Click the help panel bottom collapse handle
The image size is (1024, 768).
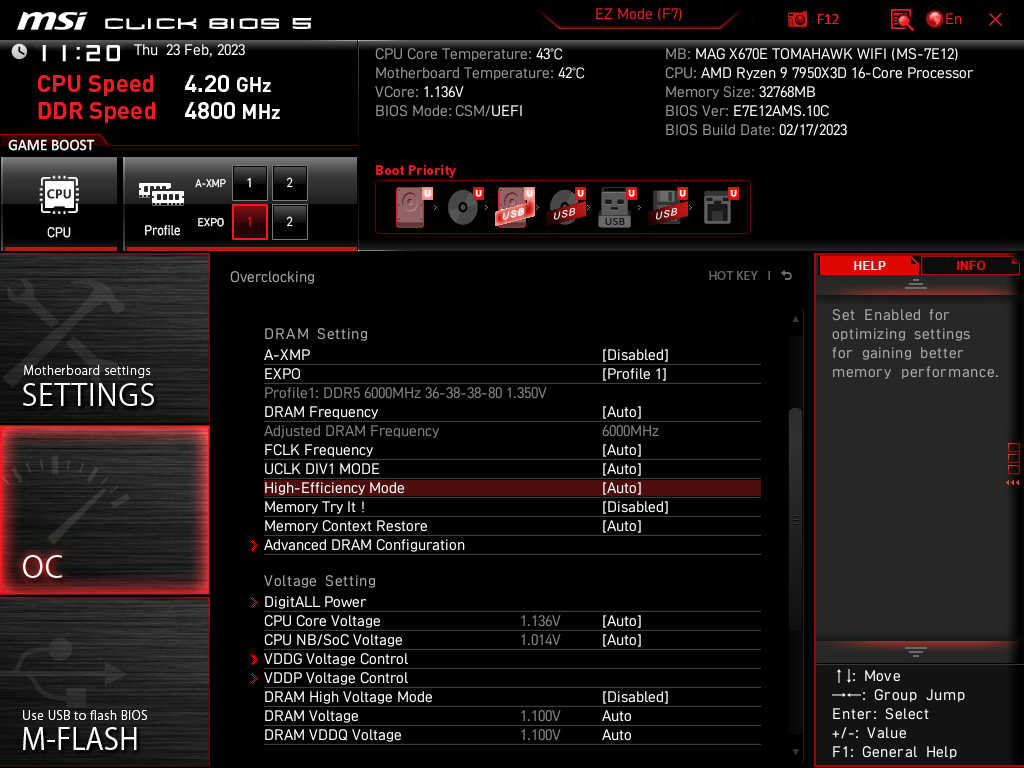click(x=916, y=651)
